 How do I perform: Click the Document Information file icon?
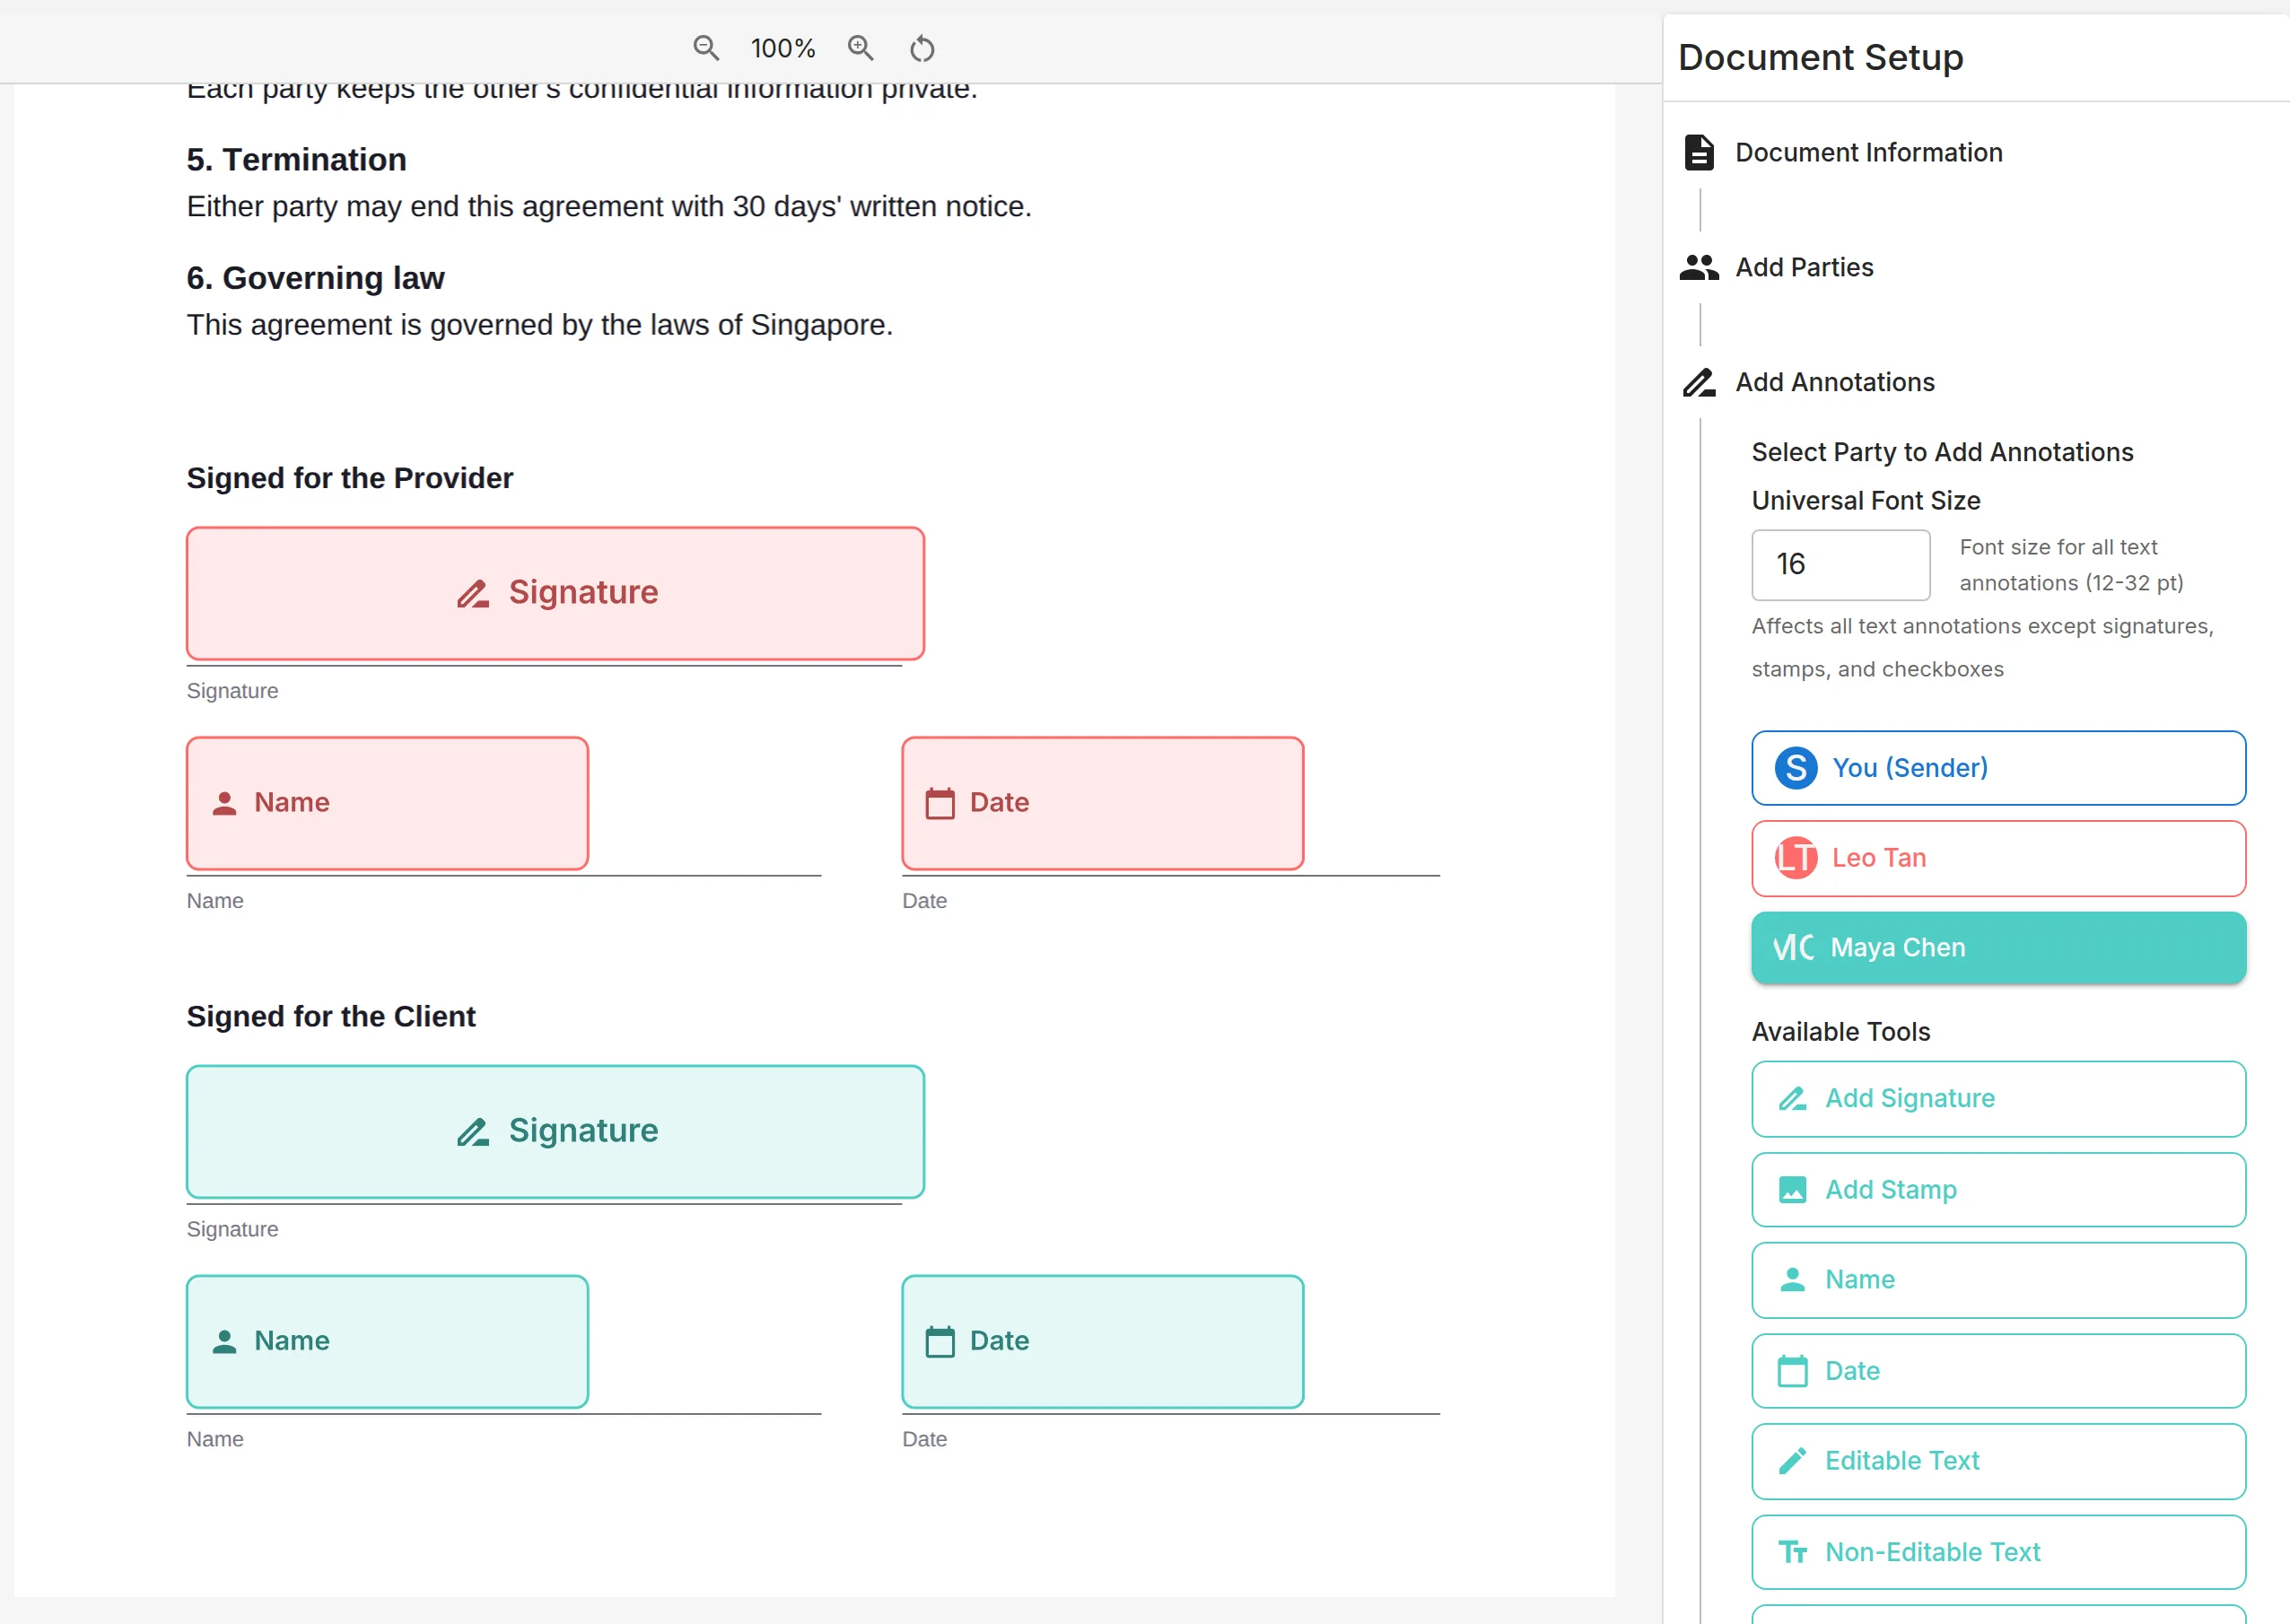pos(1699,152)
